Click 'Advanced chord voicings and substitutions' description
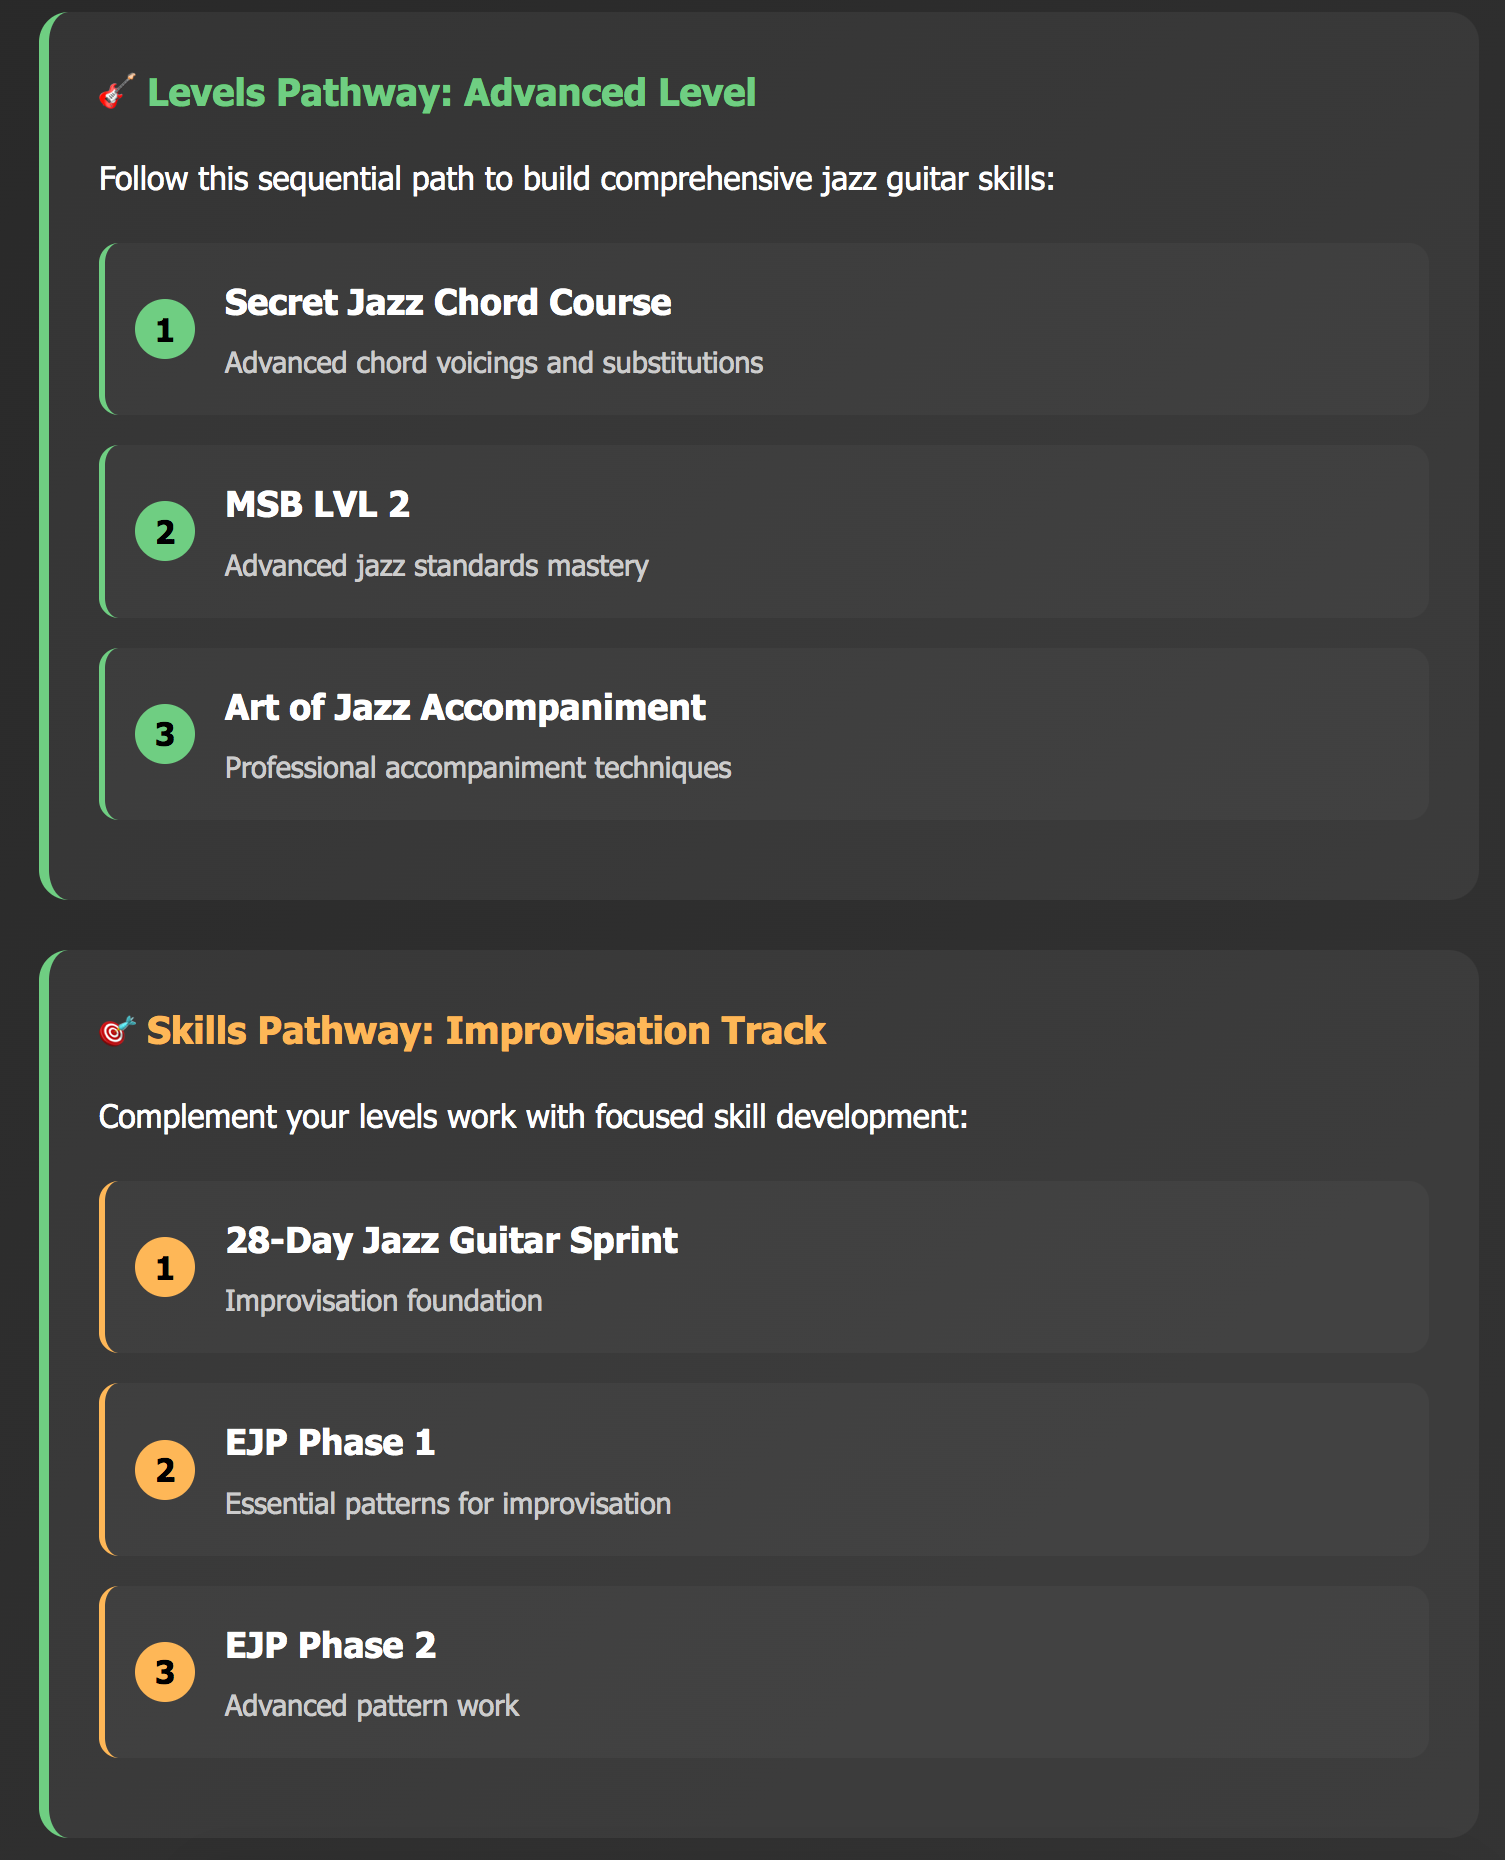Viewport: 1505px width, 1860px height. [494, 362]
